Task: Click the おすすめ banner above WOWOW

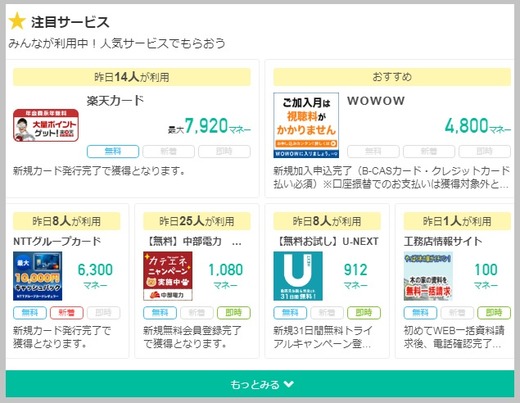Action: point(392,77)
